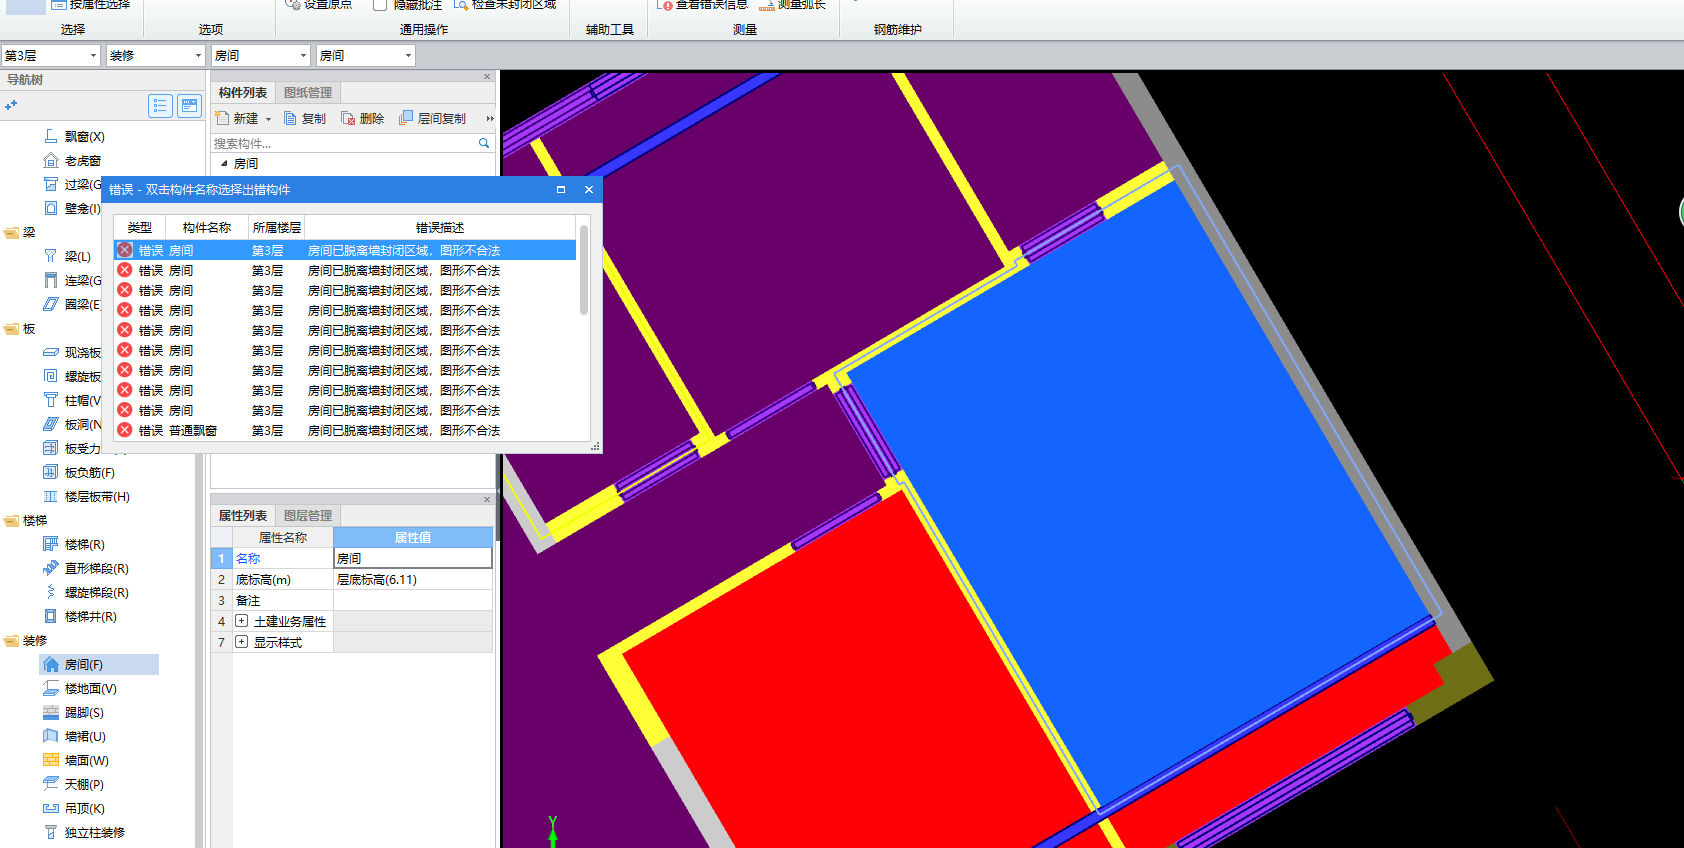Select 房间(F) in the 装修 tree
This screenshot has width=1684, height=848.
[98, 664]
